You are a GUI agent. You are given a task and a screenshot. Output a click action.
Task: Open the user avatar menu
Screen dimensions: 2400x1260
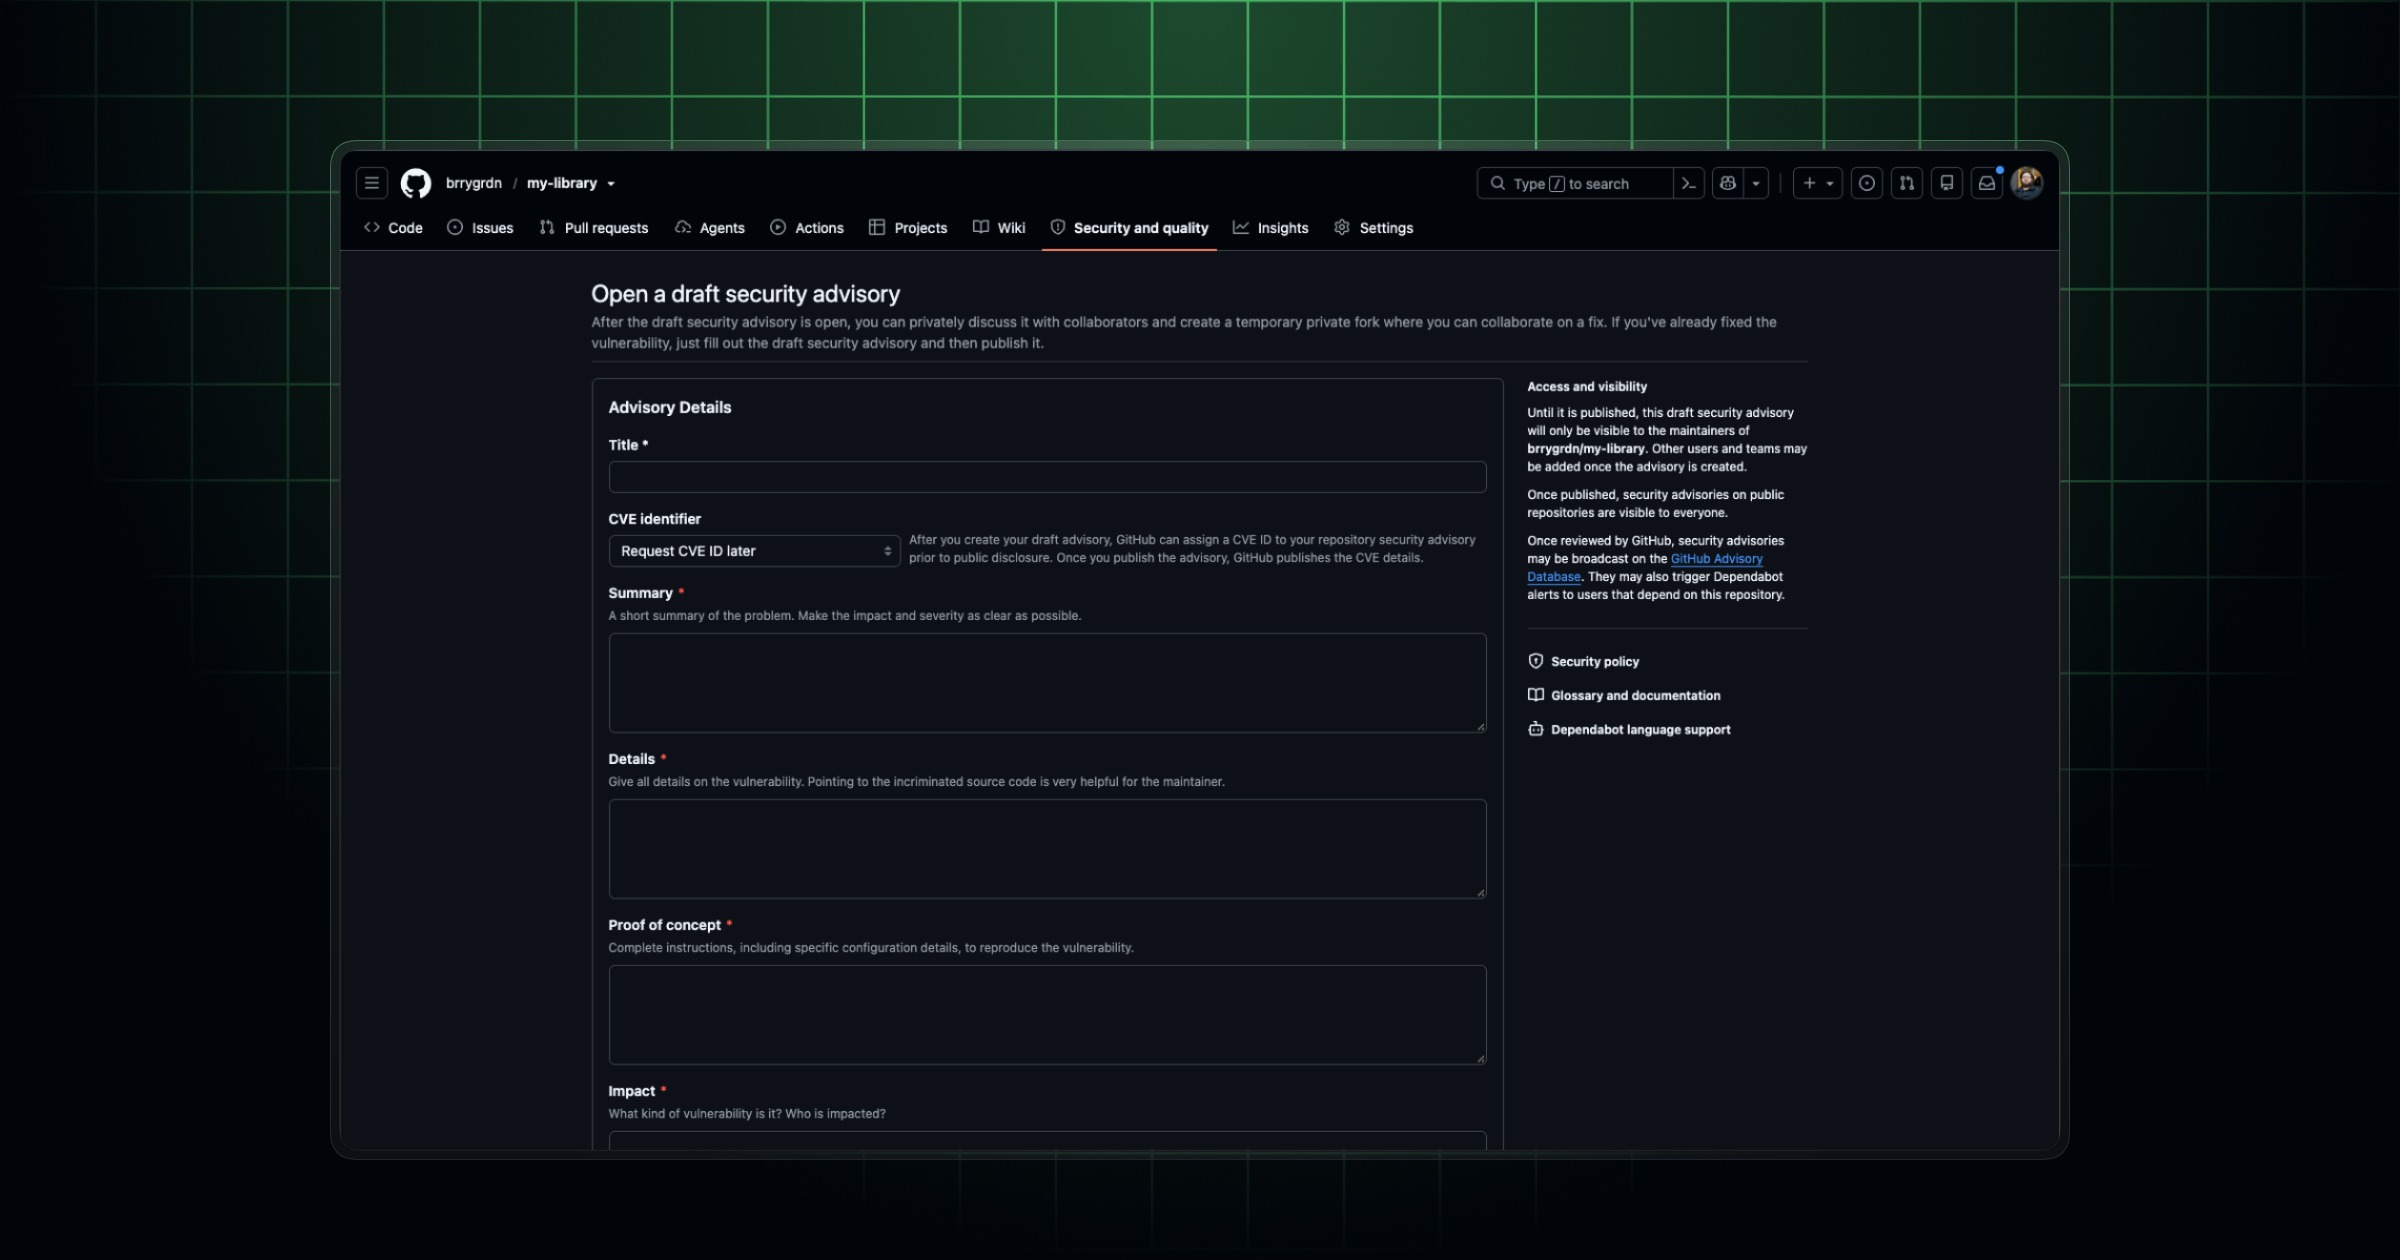[2027, 183]
